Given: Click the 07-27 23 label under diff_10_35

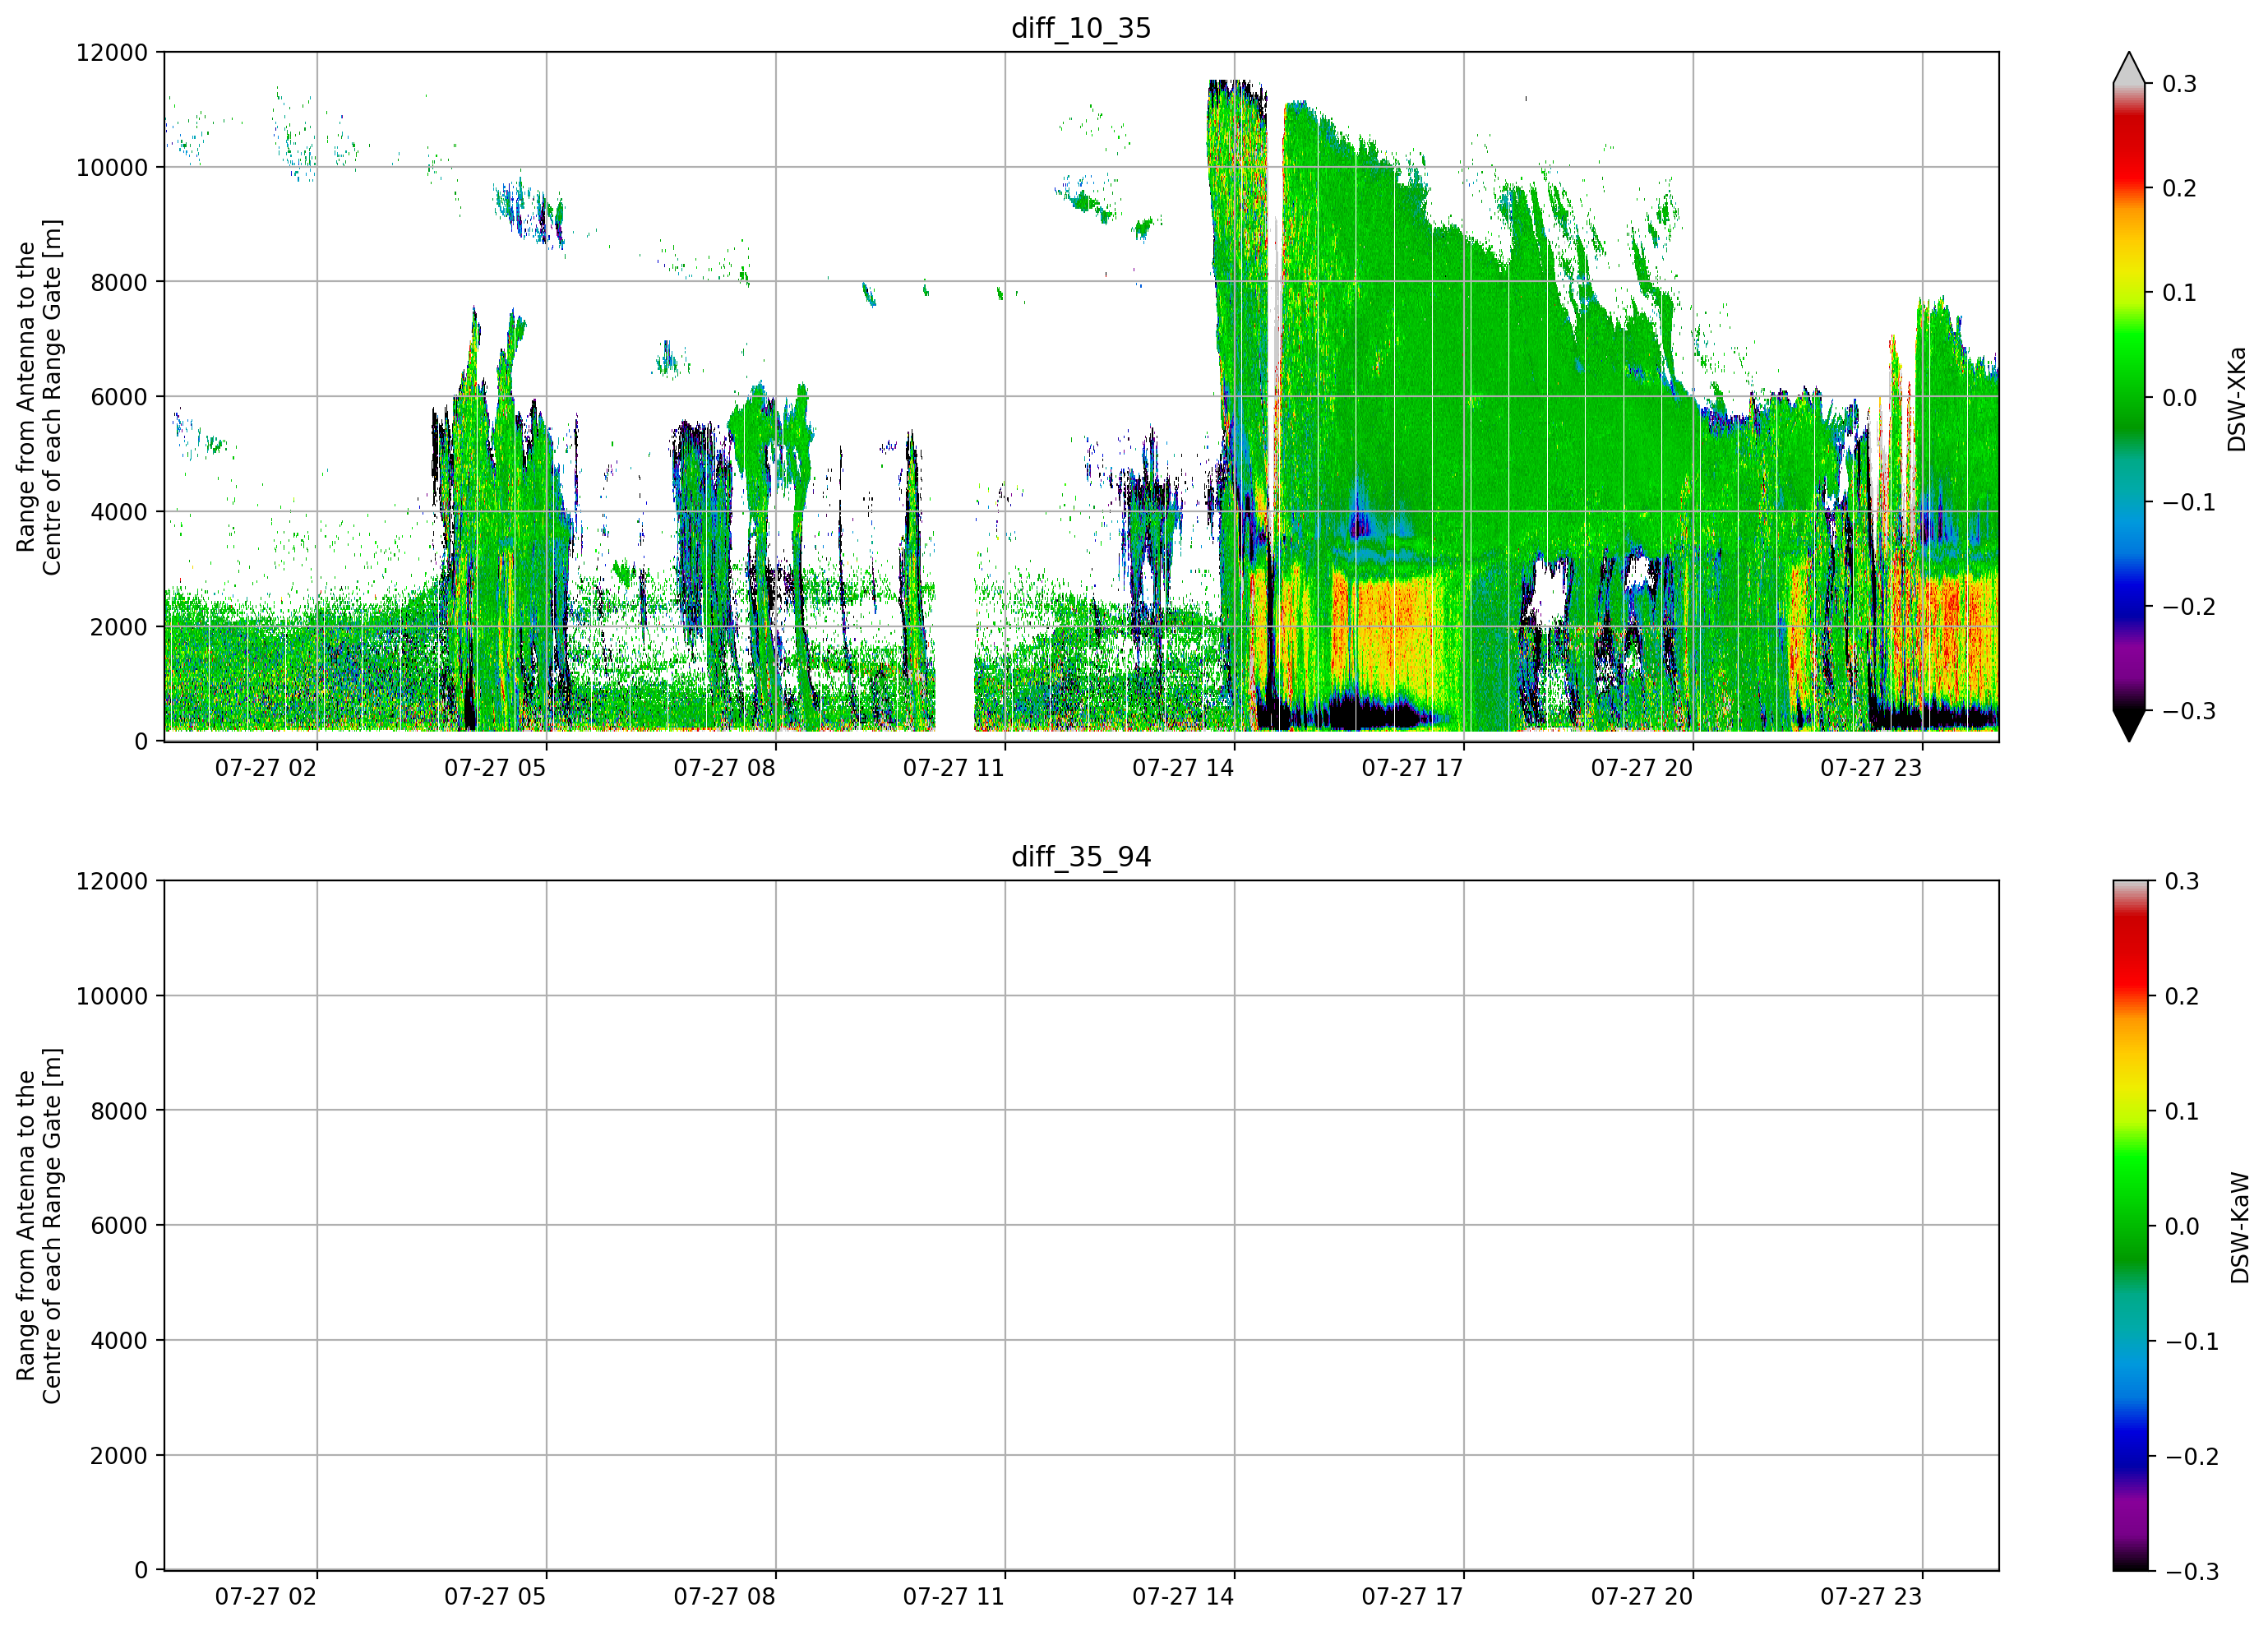Looking at the screenshot, I should click(1871, 768).
